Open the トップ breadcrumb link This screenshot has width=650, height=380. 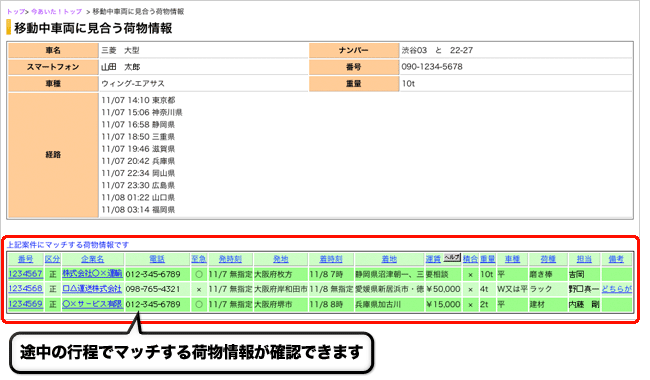click(x=15, y=12)
